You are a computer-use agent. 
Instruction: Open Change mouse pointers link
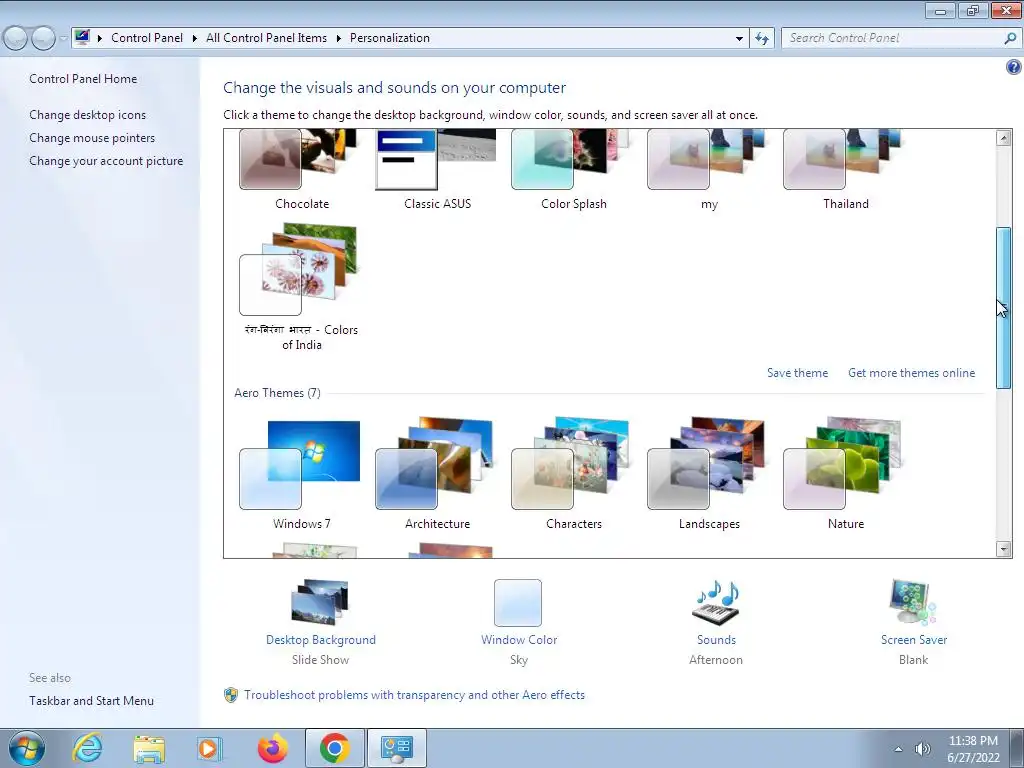pos(92,138)
